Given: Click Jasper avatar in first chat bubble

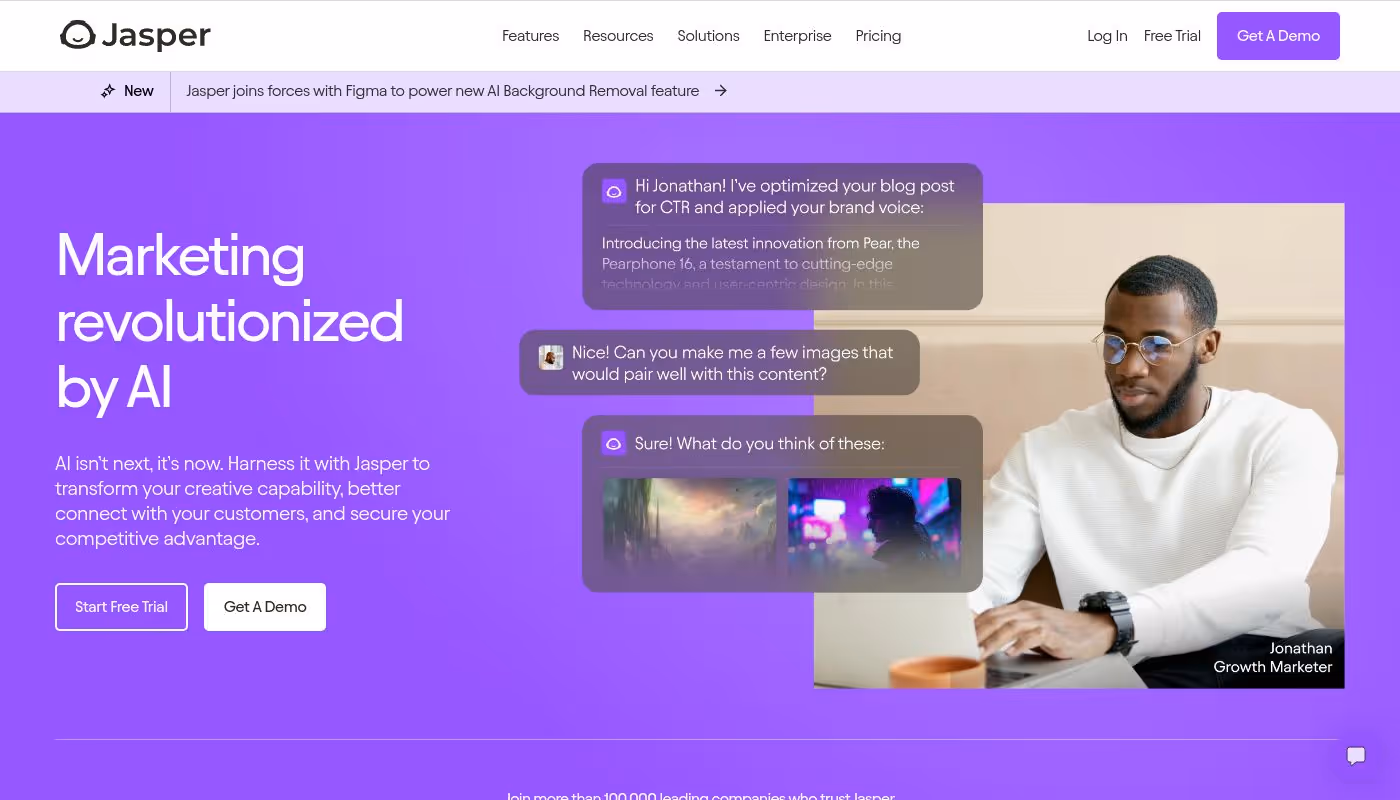Looking at the screenshot, I should coord(614,191).
